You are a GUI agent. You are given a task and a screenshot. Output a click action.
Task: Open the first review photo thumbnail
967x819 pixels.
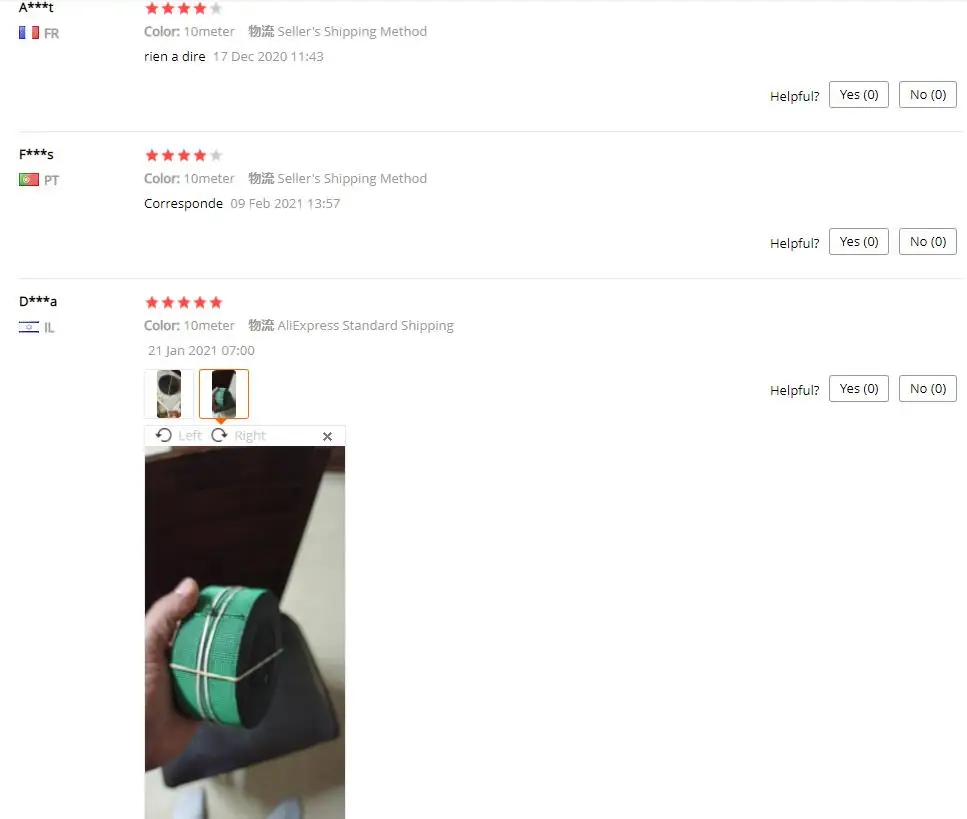169,394
